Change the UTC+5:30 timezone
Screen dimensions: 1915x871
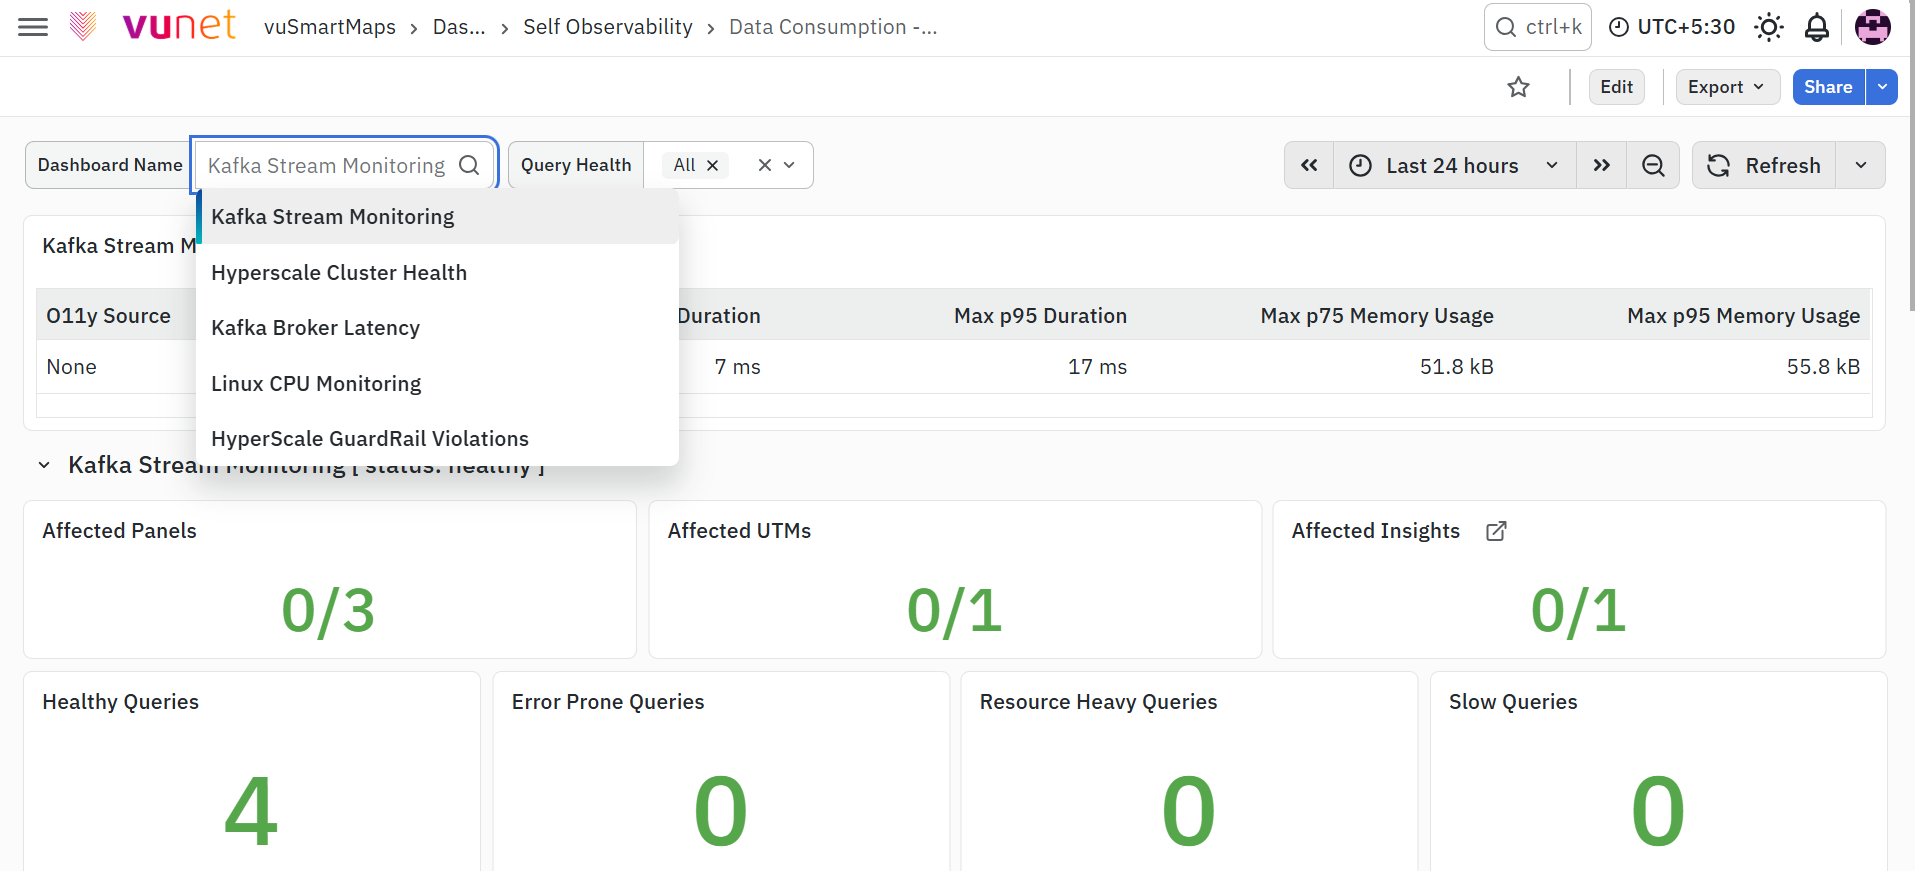pyautogui.click(x=1672, y=27)
